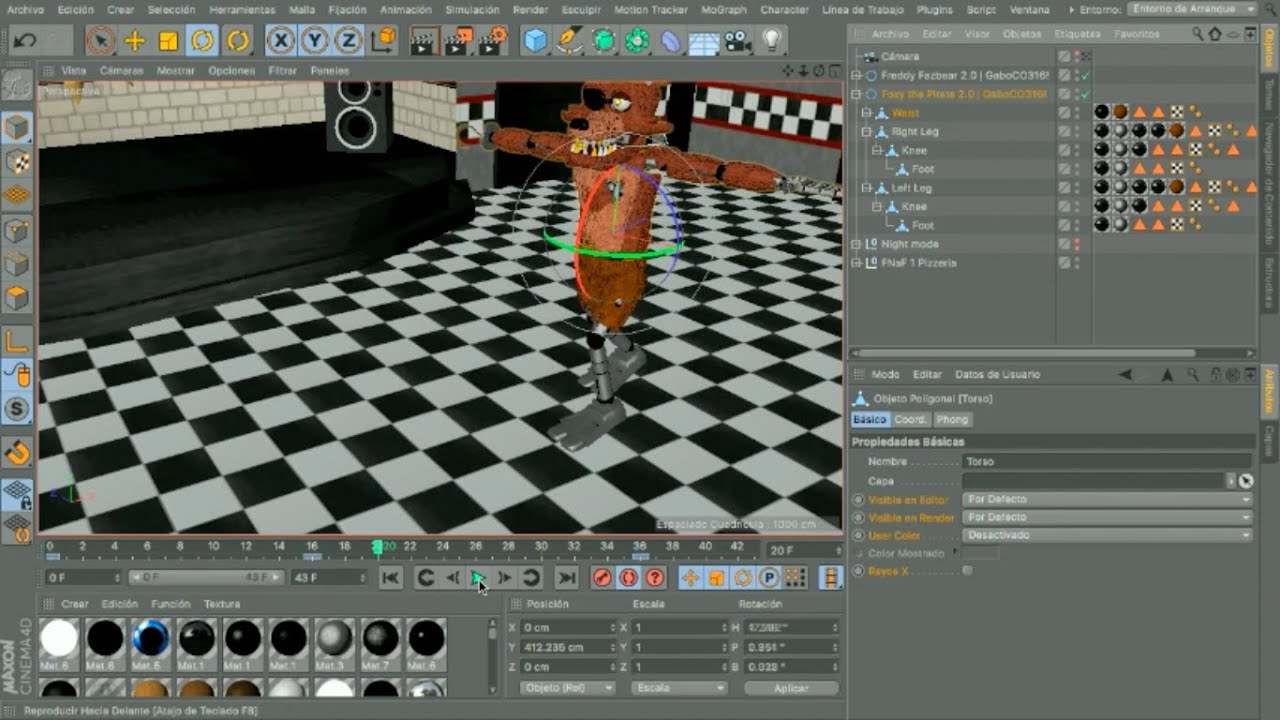
Task: Click the Nombre field containing Torso
Action: tap(1107, 462)
